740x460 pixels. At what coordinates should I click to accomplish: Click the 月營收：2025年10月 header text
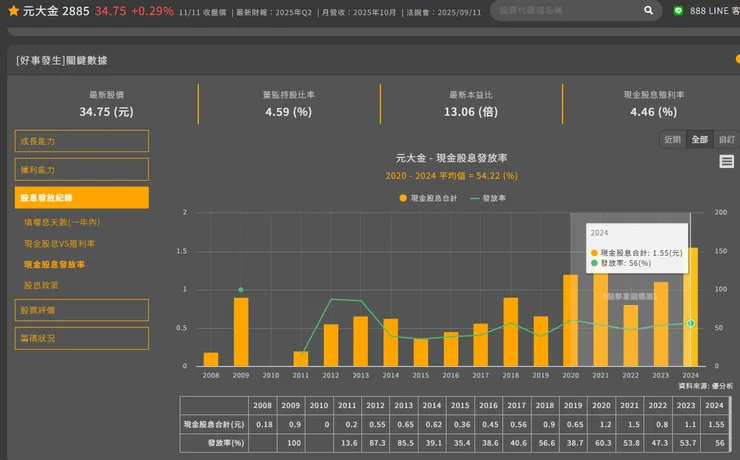359,12
